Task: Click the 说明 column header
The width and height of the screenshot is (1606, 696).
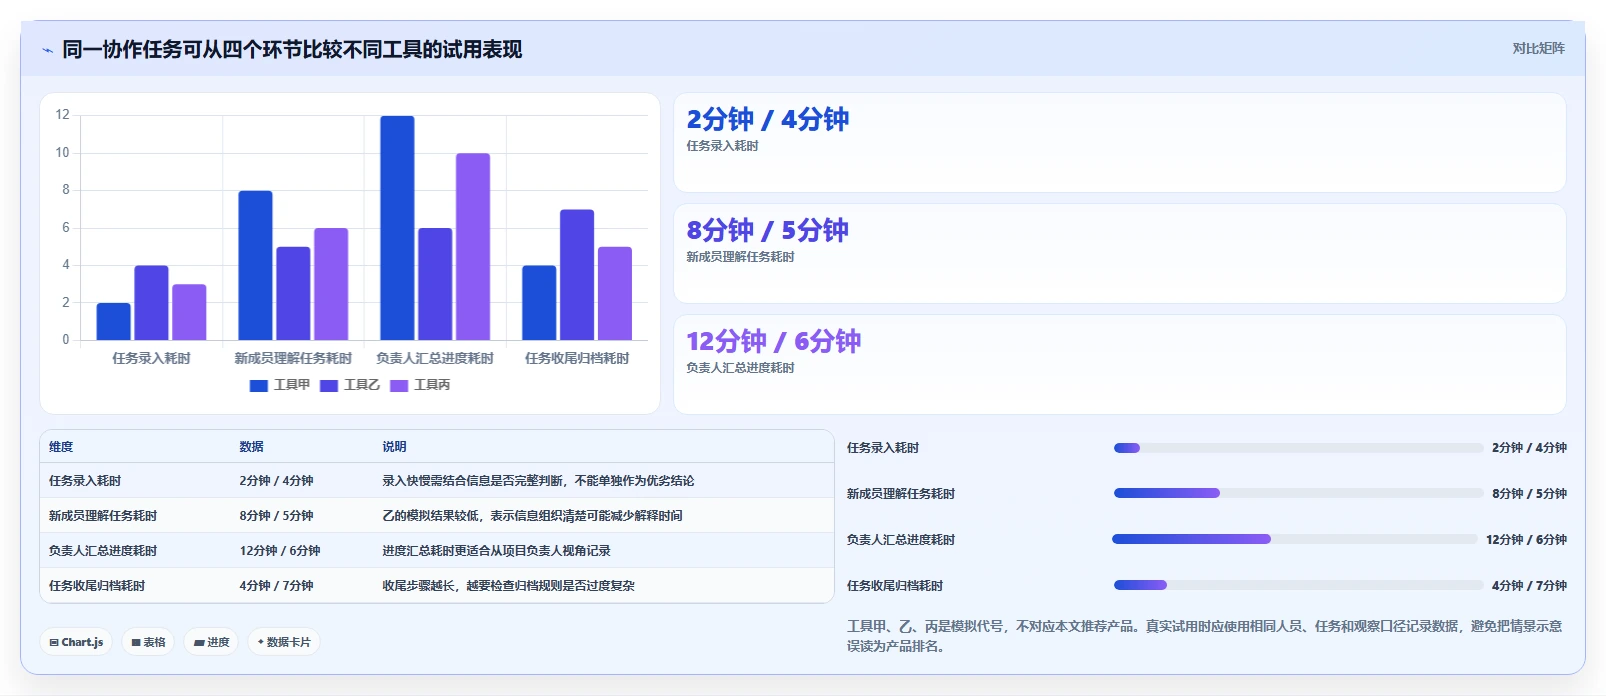Action: tap(394, 447)
